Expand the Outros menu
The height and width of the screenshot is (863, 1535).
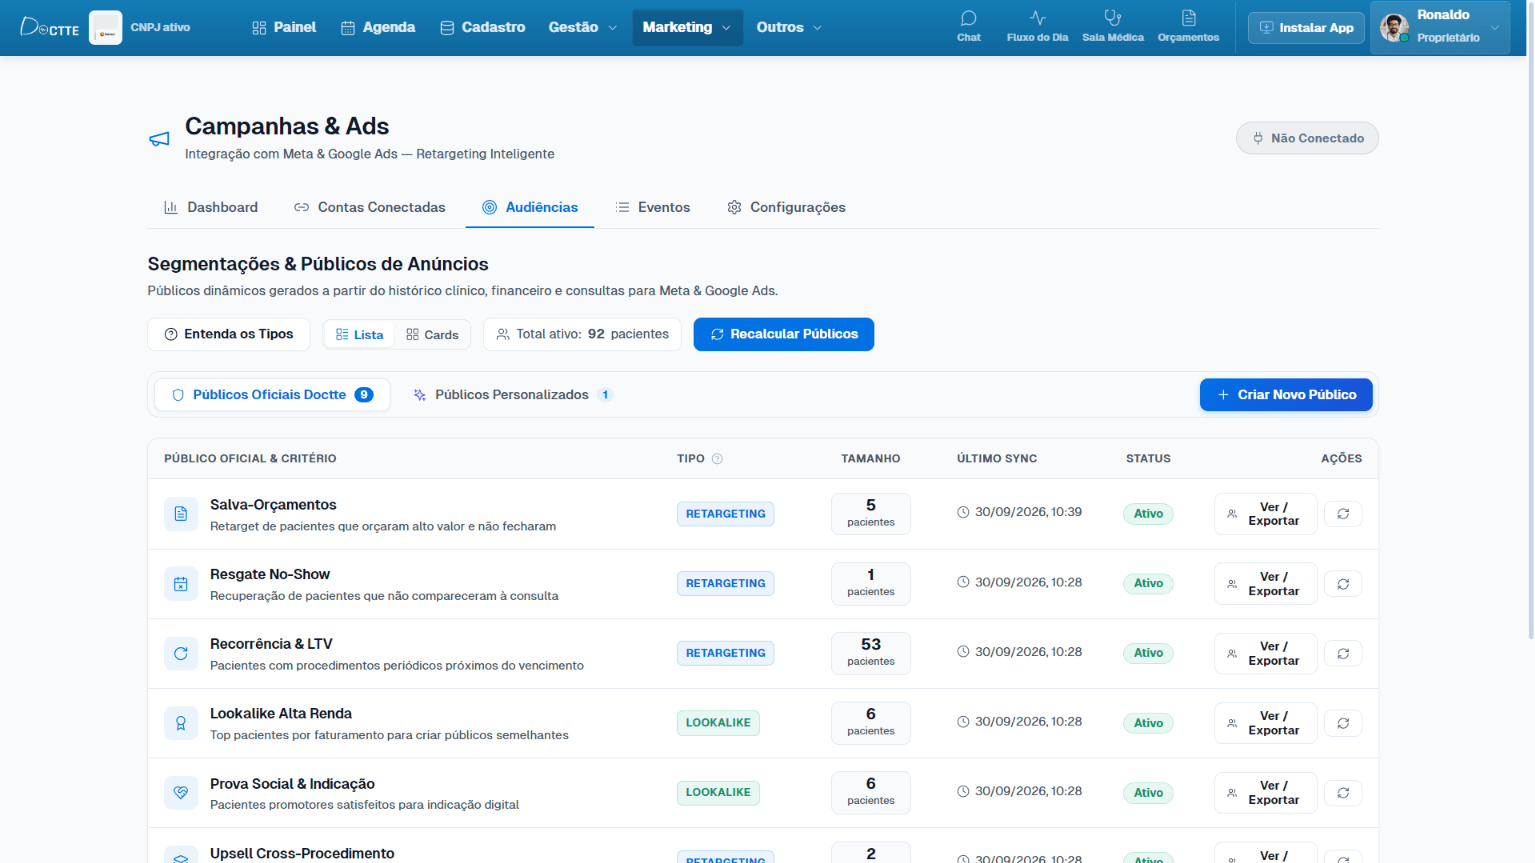(789, 27)
